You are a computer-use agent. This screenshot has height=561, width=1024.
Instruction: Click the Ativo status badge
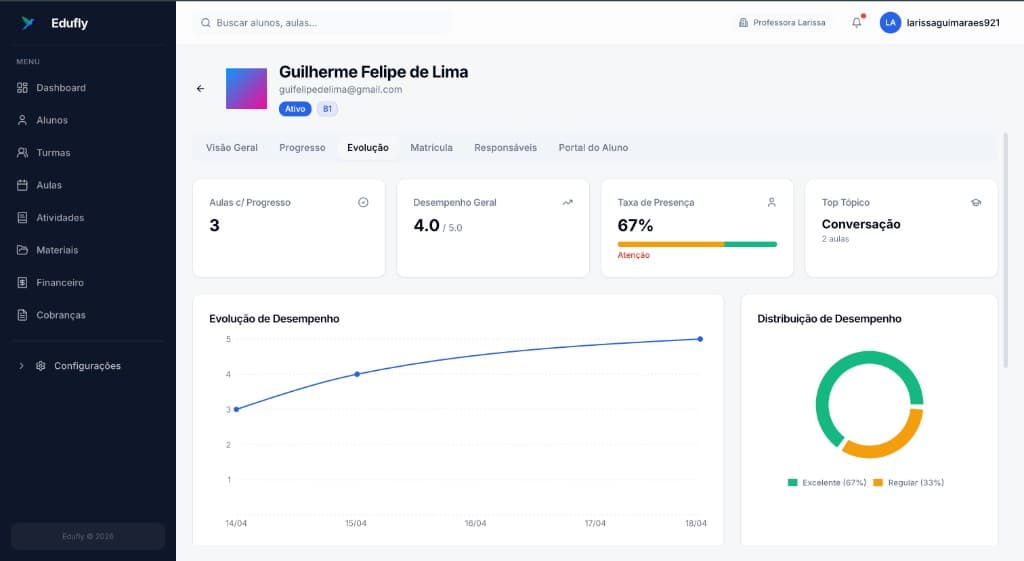(295, 109)
